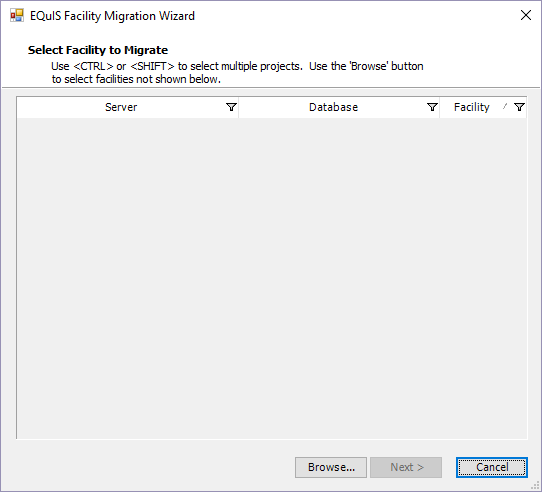This screenshot has width=542, height=492.
Task: Click the Browse... button
Action: [x=331, y=467]
